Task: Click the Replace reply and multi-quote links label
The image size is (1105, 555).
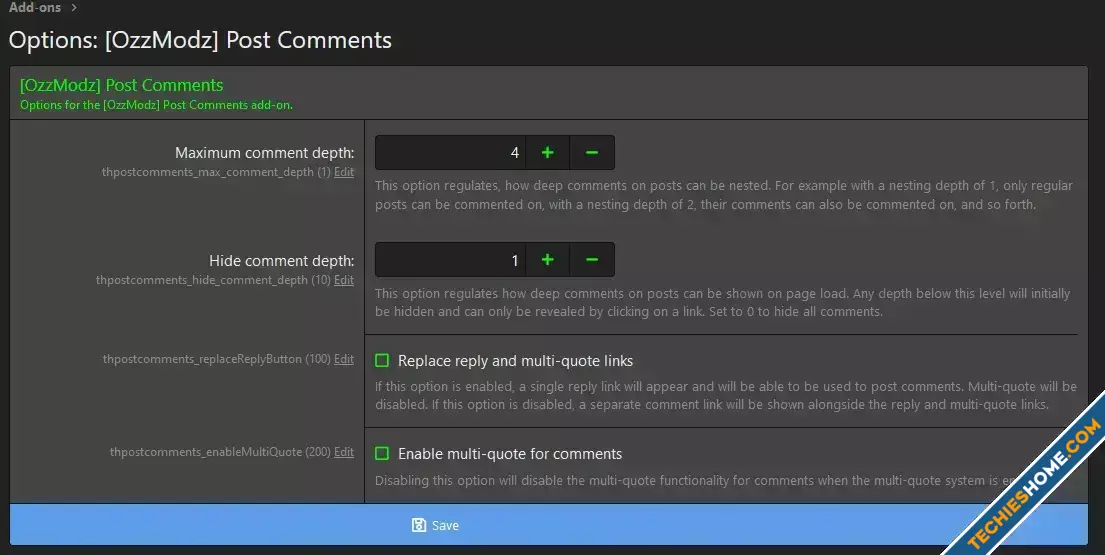Action: click(515, 361)
